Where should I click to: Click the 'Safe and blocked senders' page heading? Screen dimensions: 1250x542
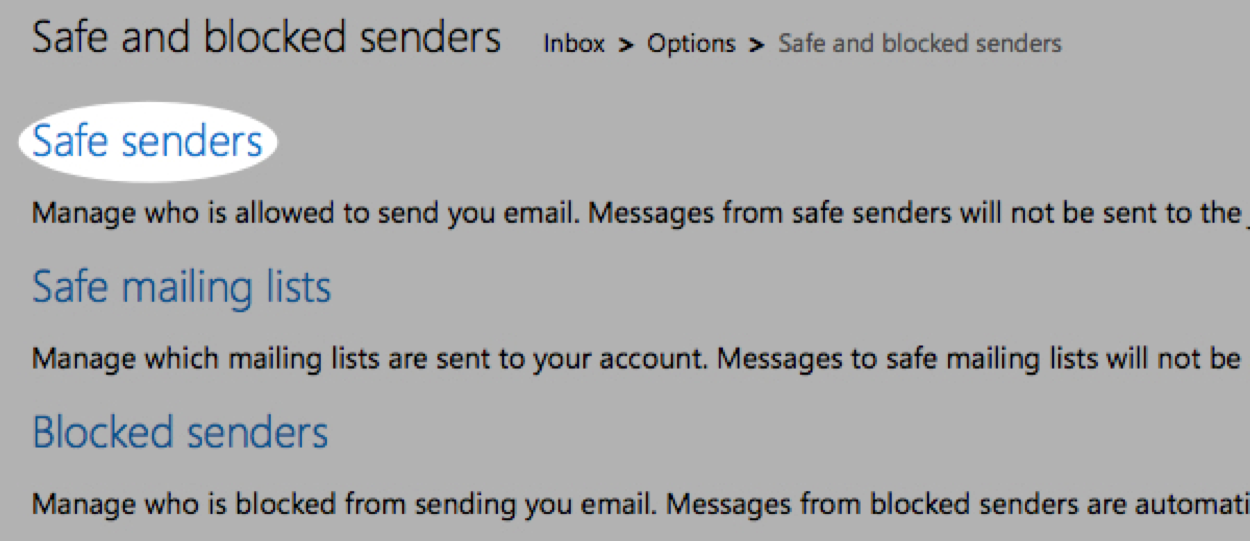tap(267, 39)
